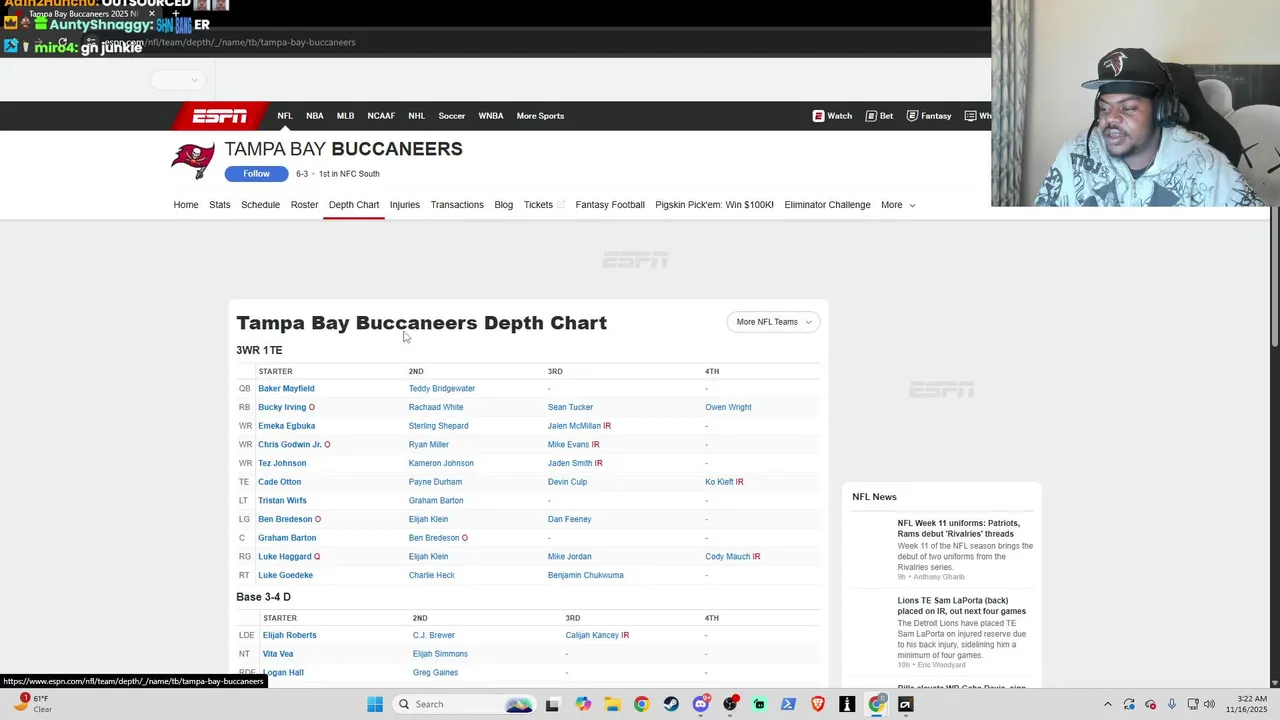Screen dimensions: 1280x720
Task: Click the browser address bar URL
Action: [x=230, y=42]
